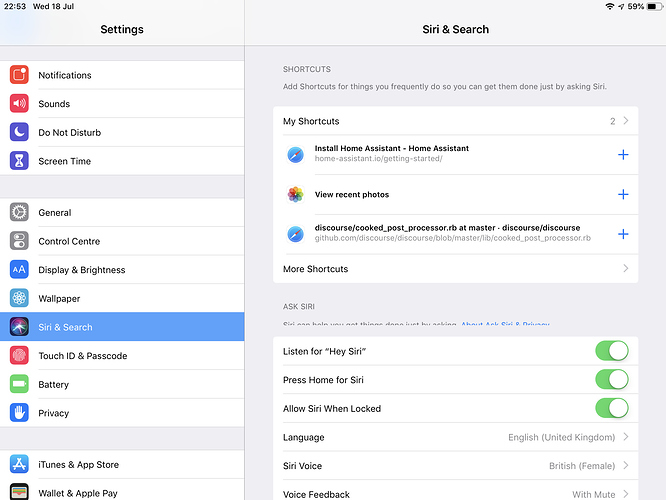This screenshot has width=666, height=500.
Task: Tap the Touch ID fingerprint icon
Action: 19,355
